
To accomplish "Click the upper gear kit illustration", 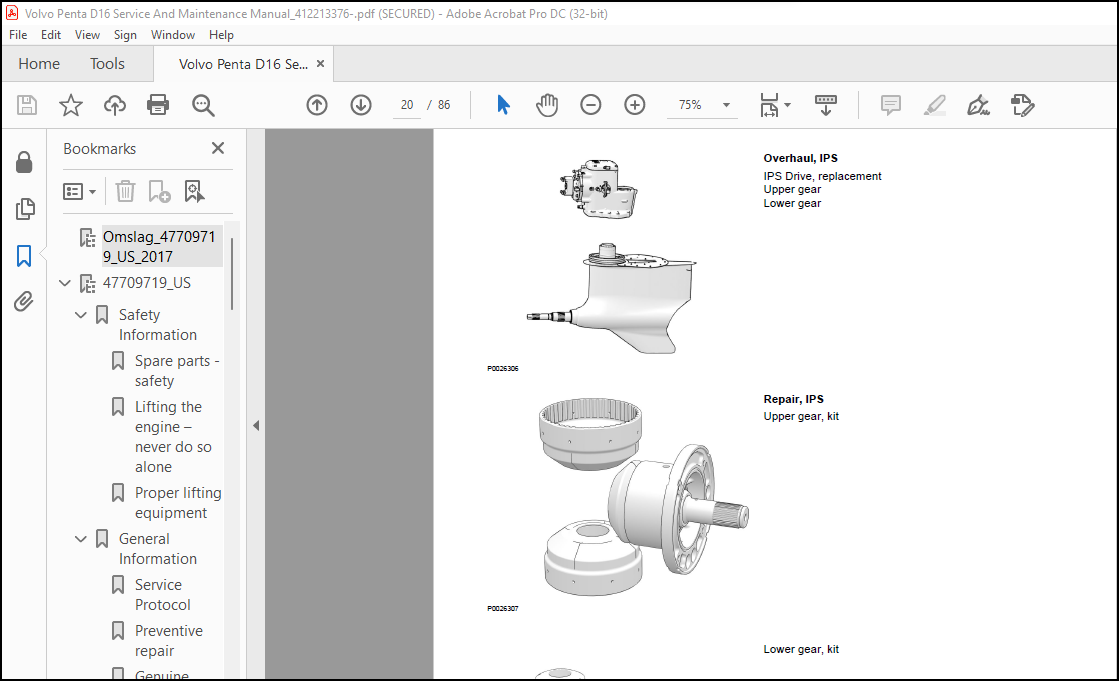I will pos(643,497).
